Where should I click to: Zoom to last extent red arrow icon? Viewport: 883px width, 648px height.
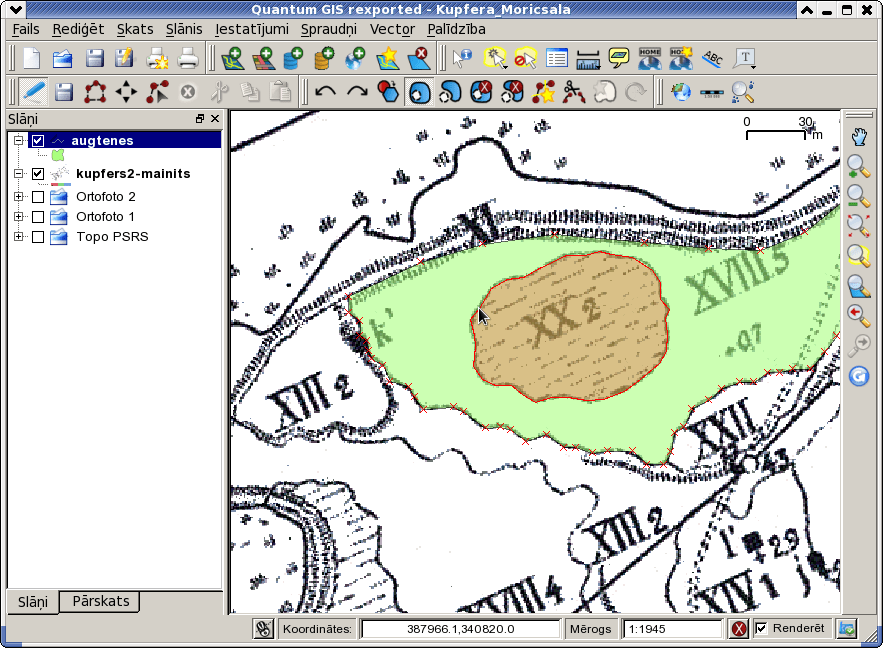859,316
